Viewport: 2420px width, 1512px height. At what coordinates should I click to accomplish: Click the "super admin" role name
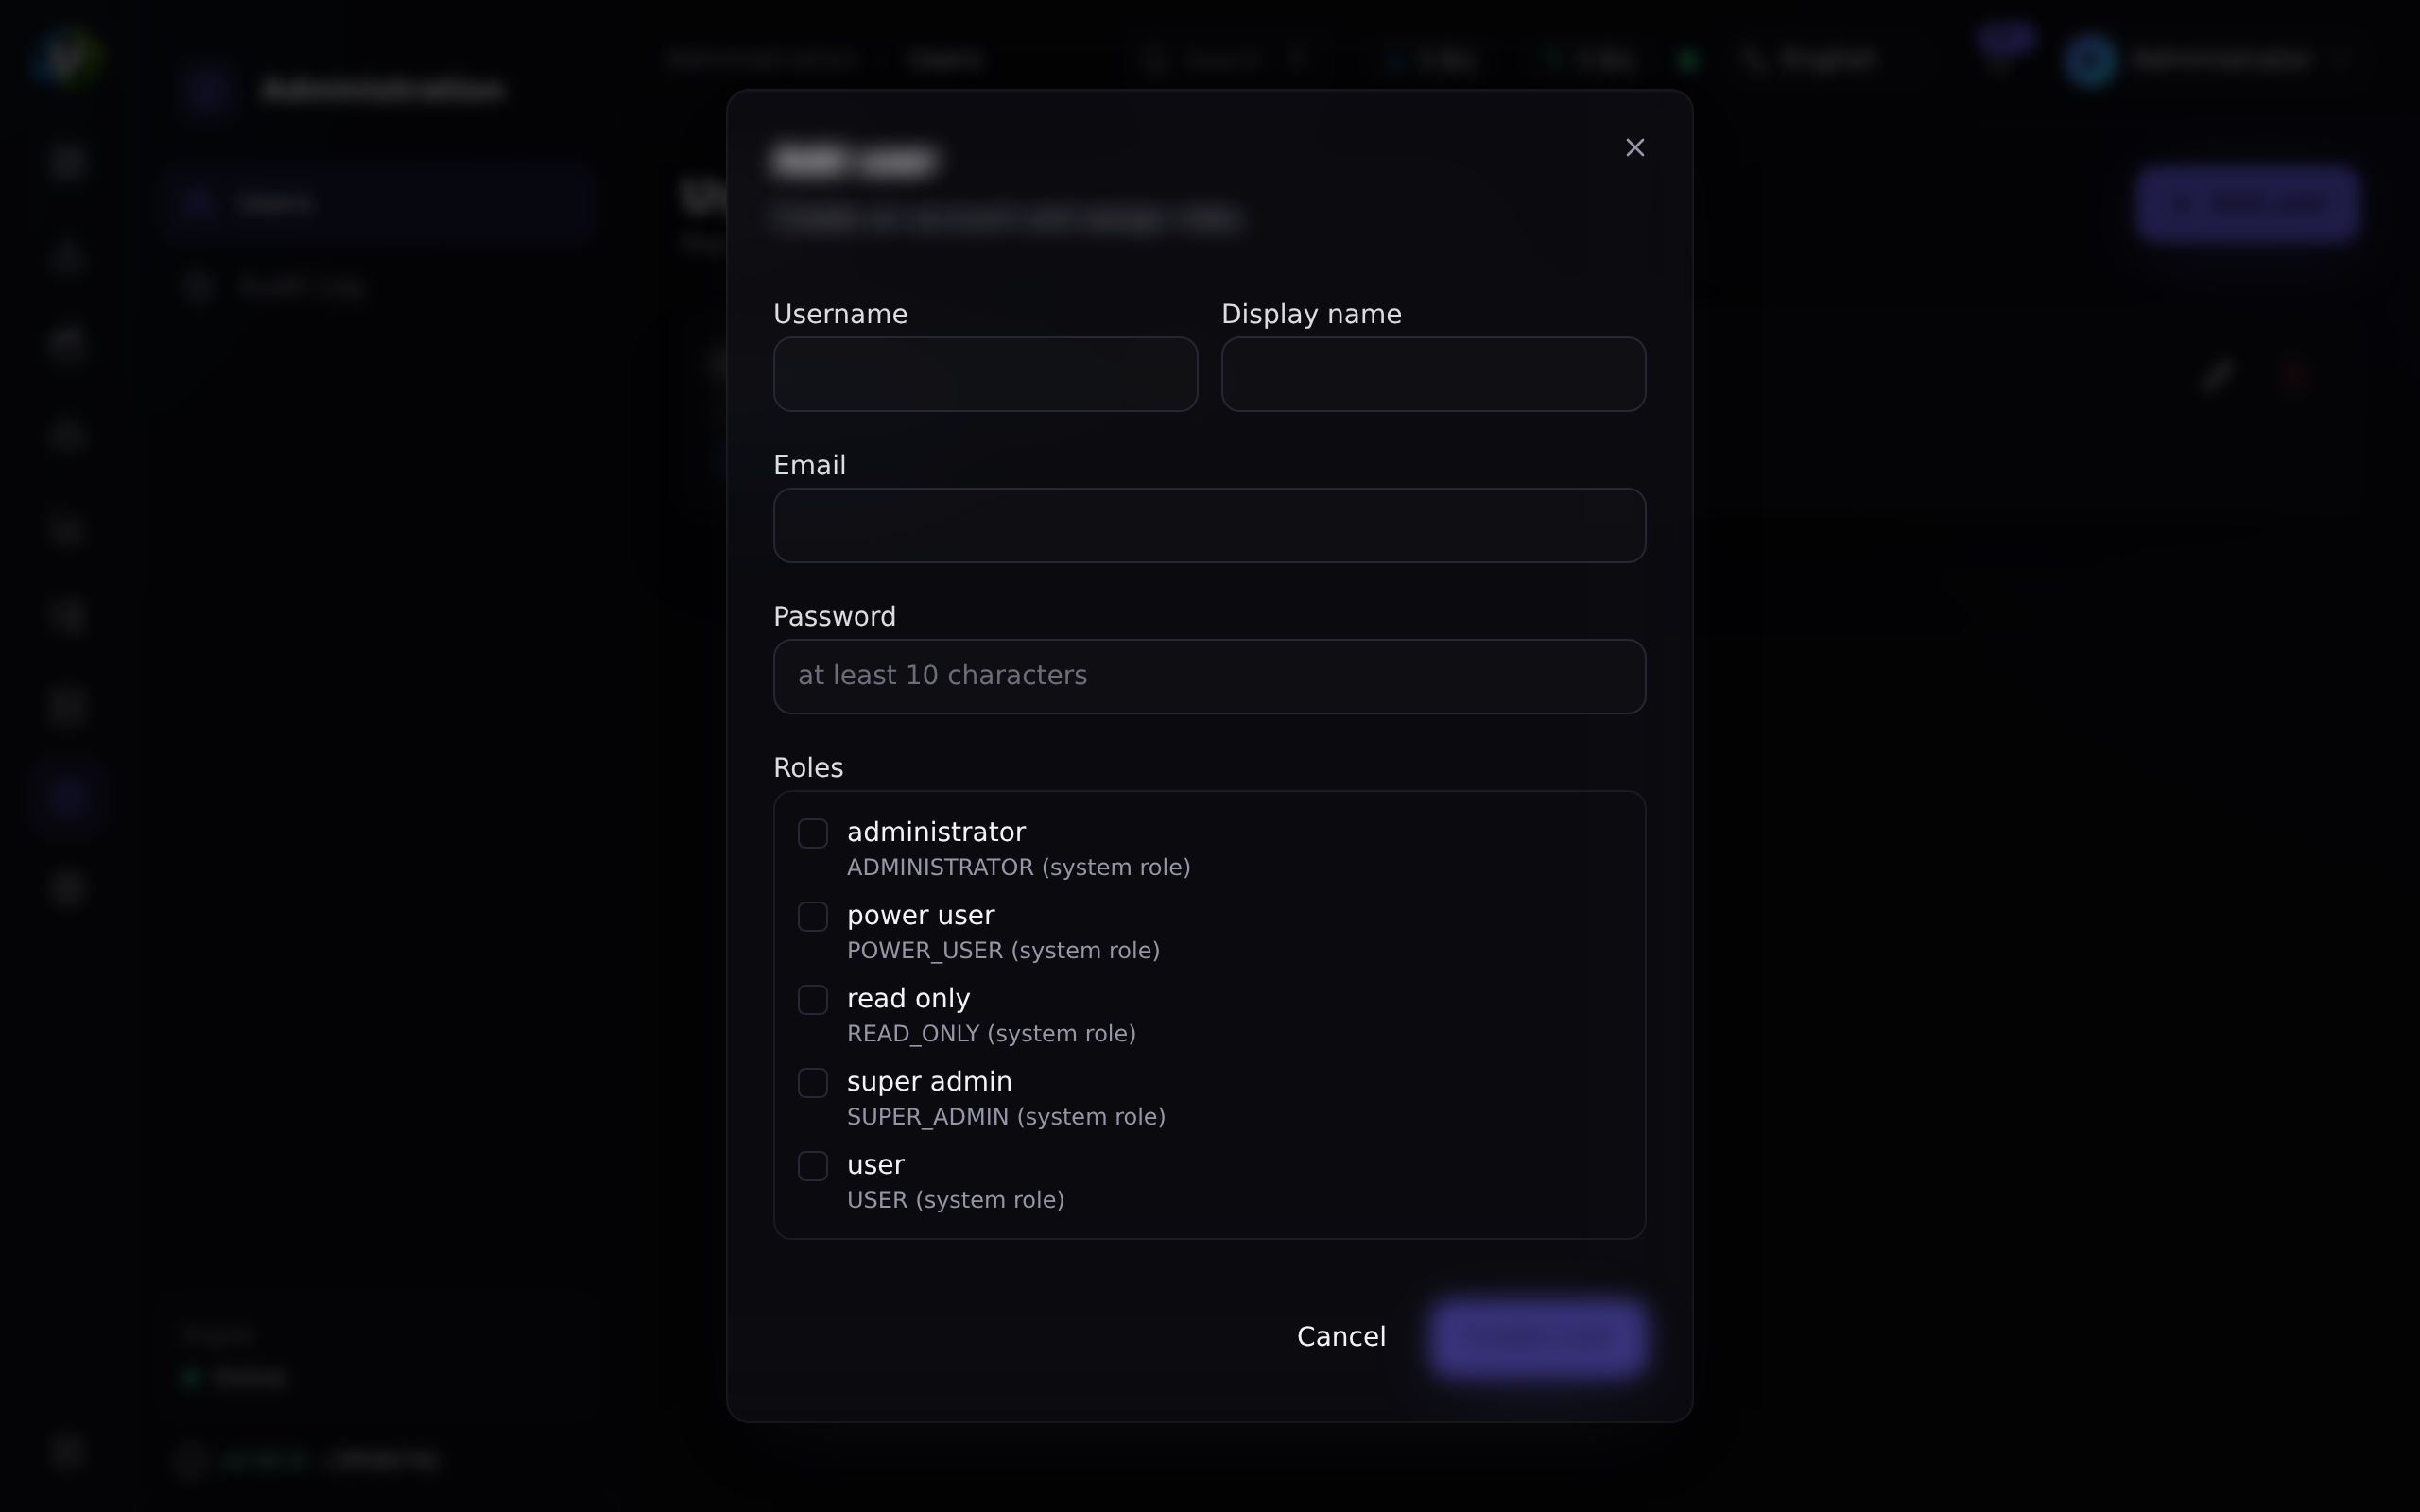[929, 1081]
